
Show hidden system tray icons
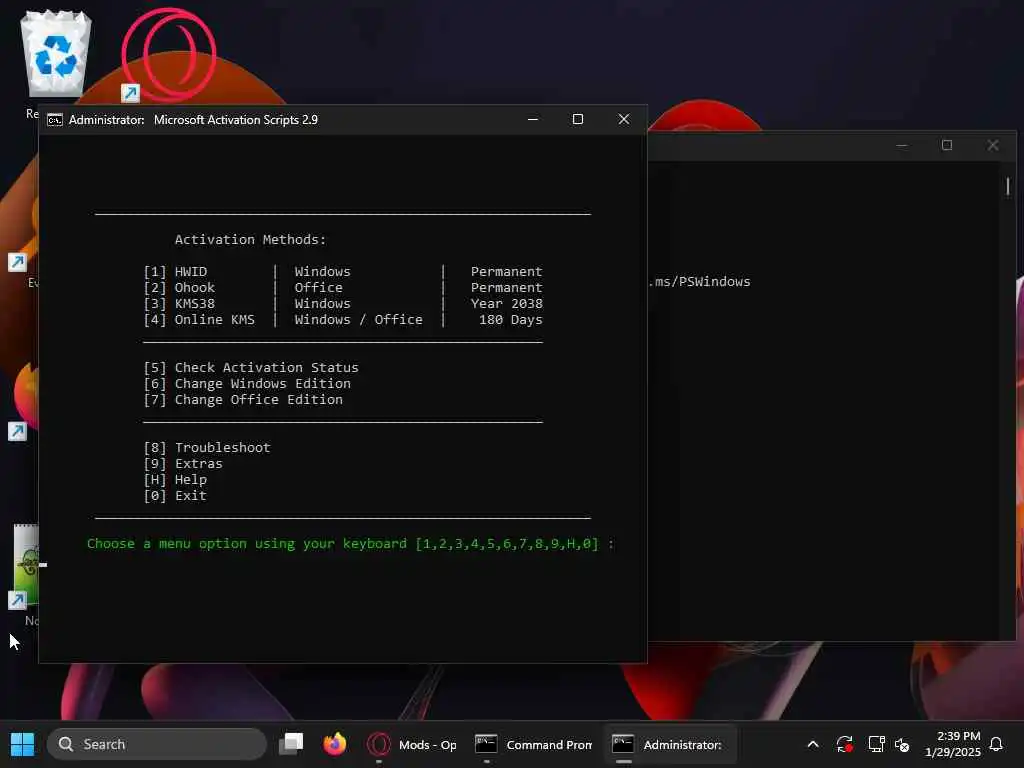[x=813, y=744]
